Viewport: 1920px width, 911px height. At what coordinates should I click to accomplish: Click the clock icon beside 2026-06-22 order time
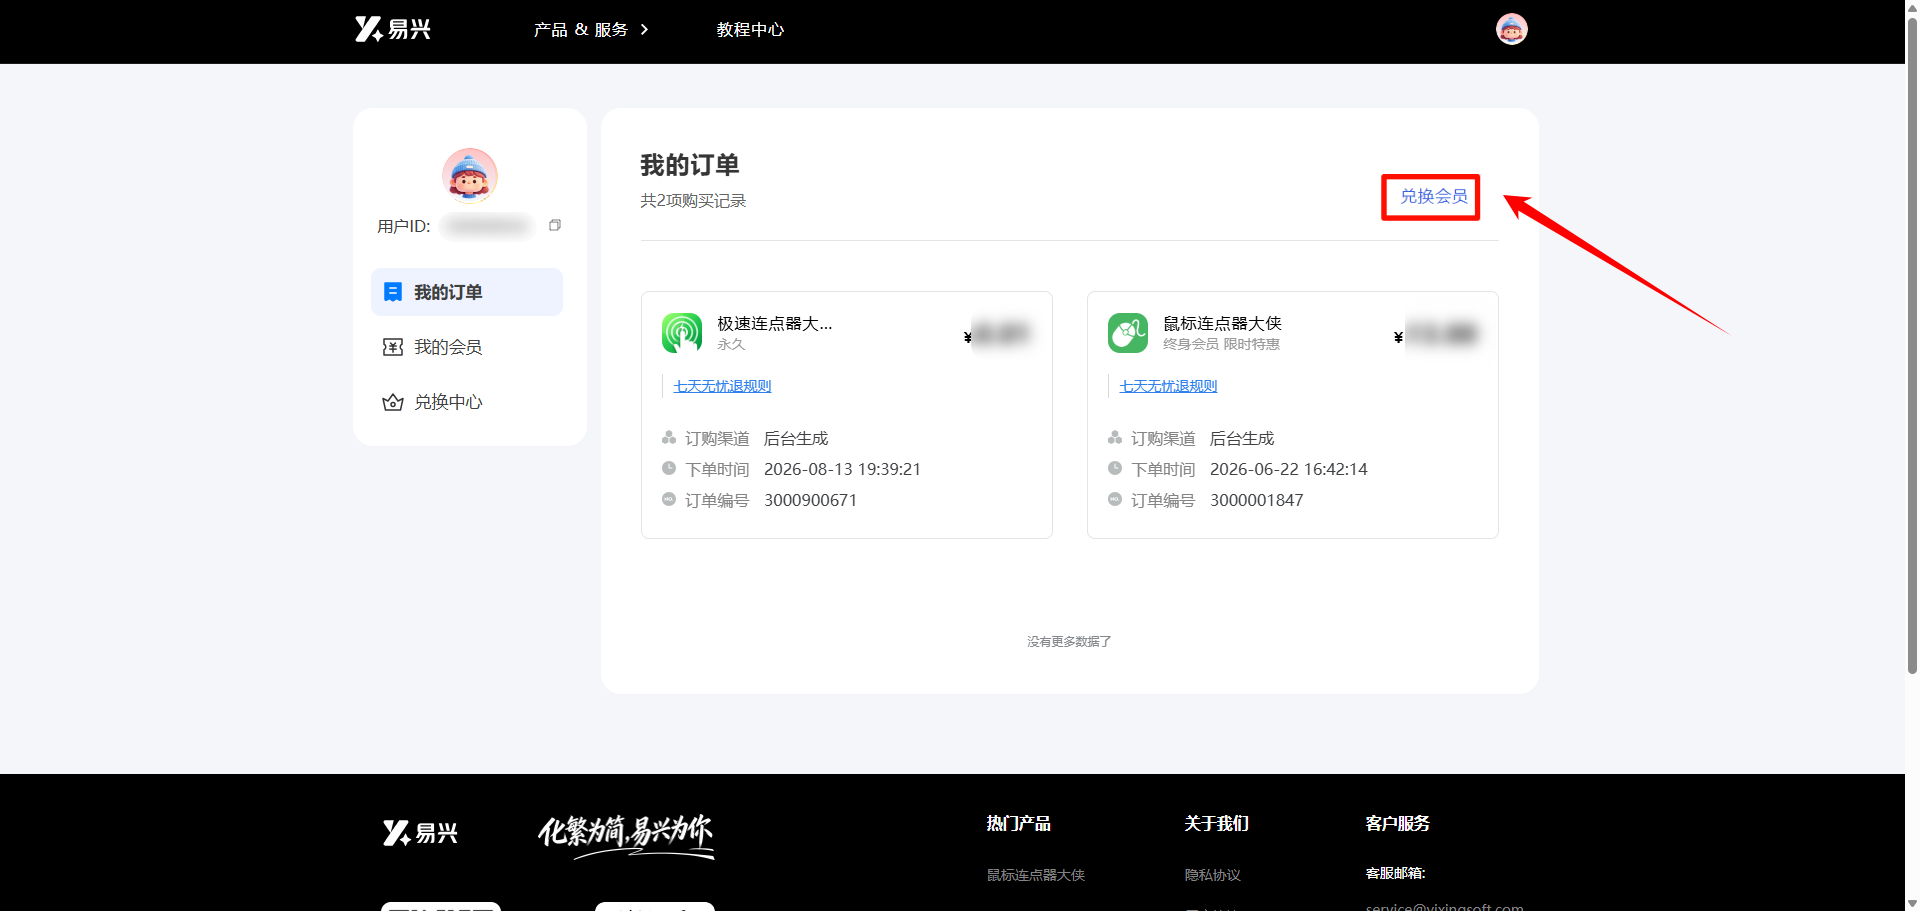pyautogui.click(x=1115, y=468)
